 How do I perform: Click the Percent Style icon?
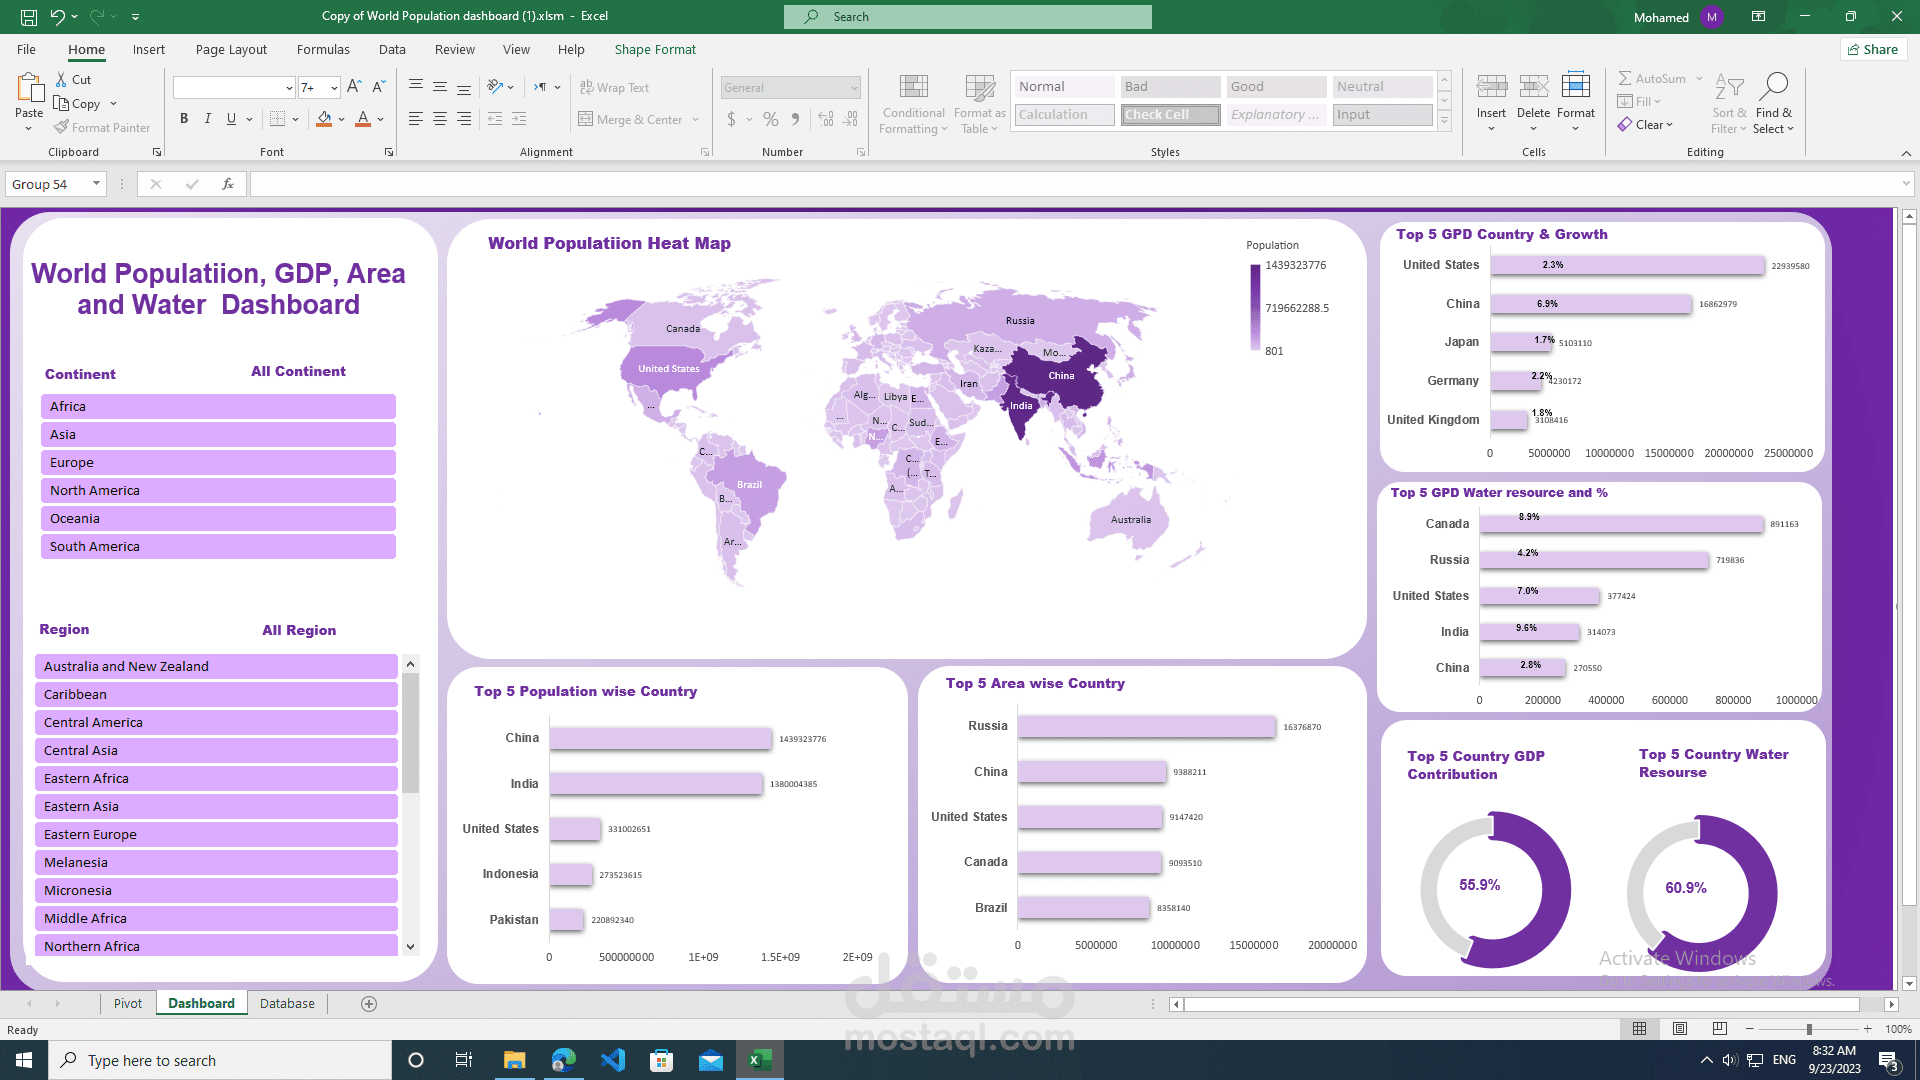pos(771,119)
